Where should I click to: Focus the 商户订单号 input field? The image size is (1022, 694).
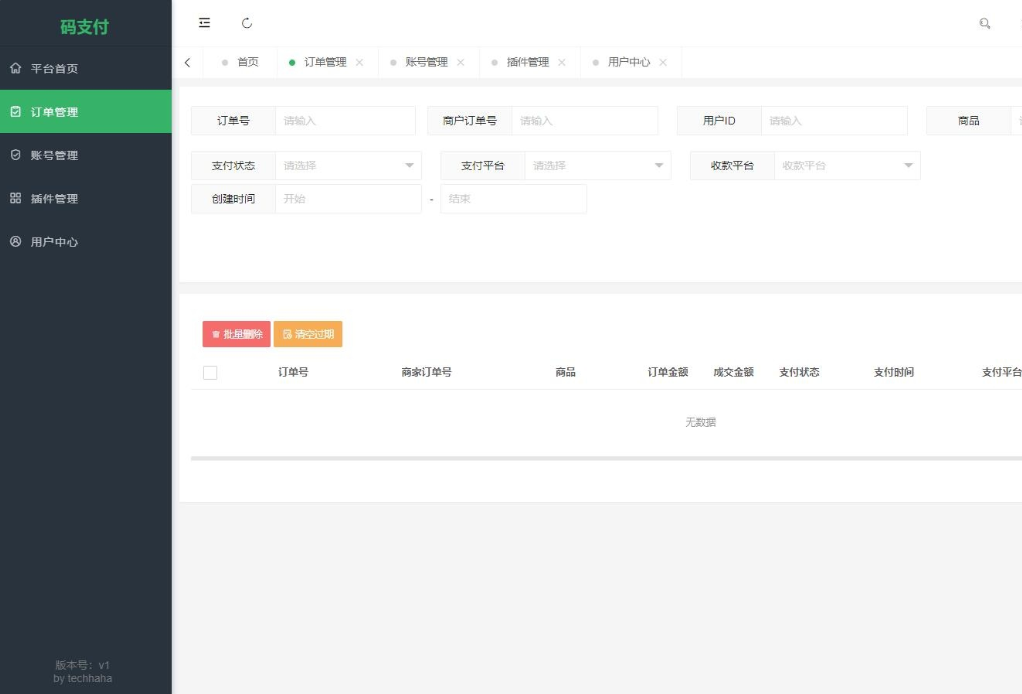tap(585, 121)
